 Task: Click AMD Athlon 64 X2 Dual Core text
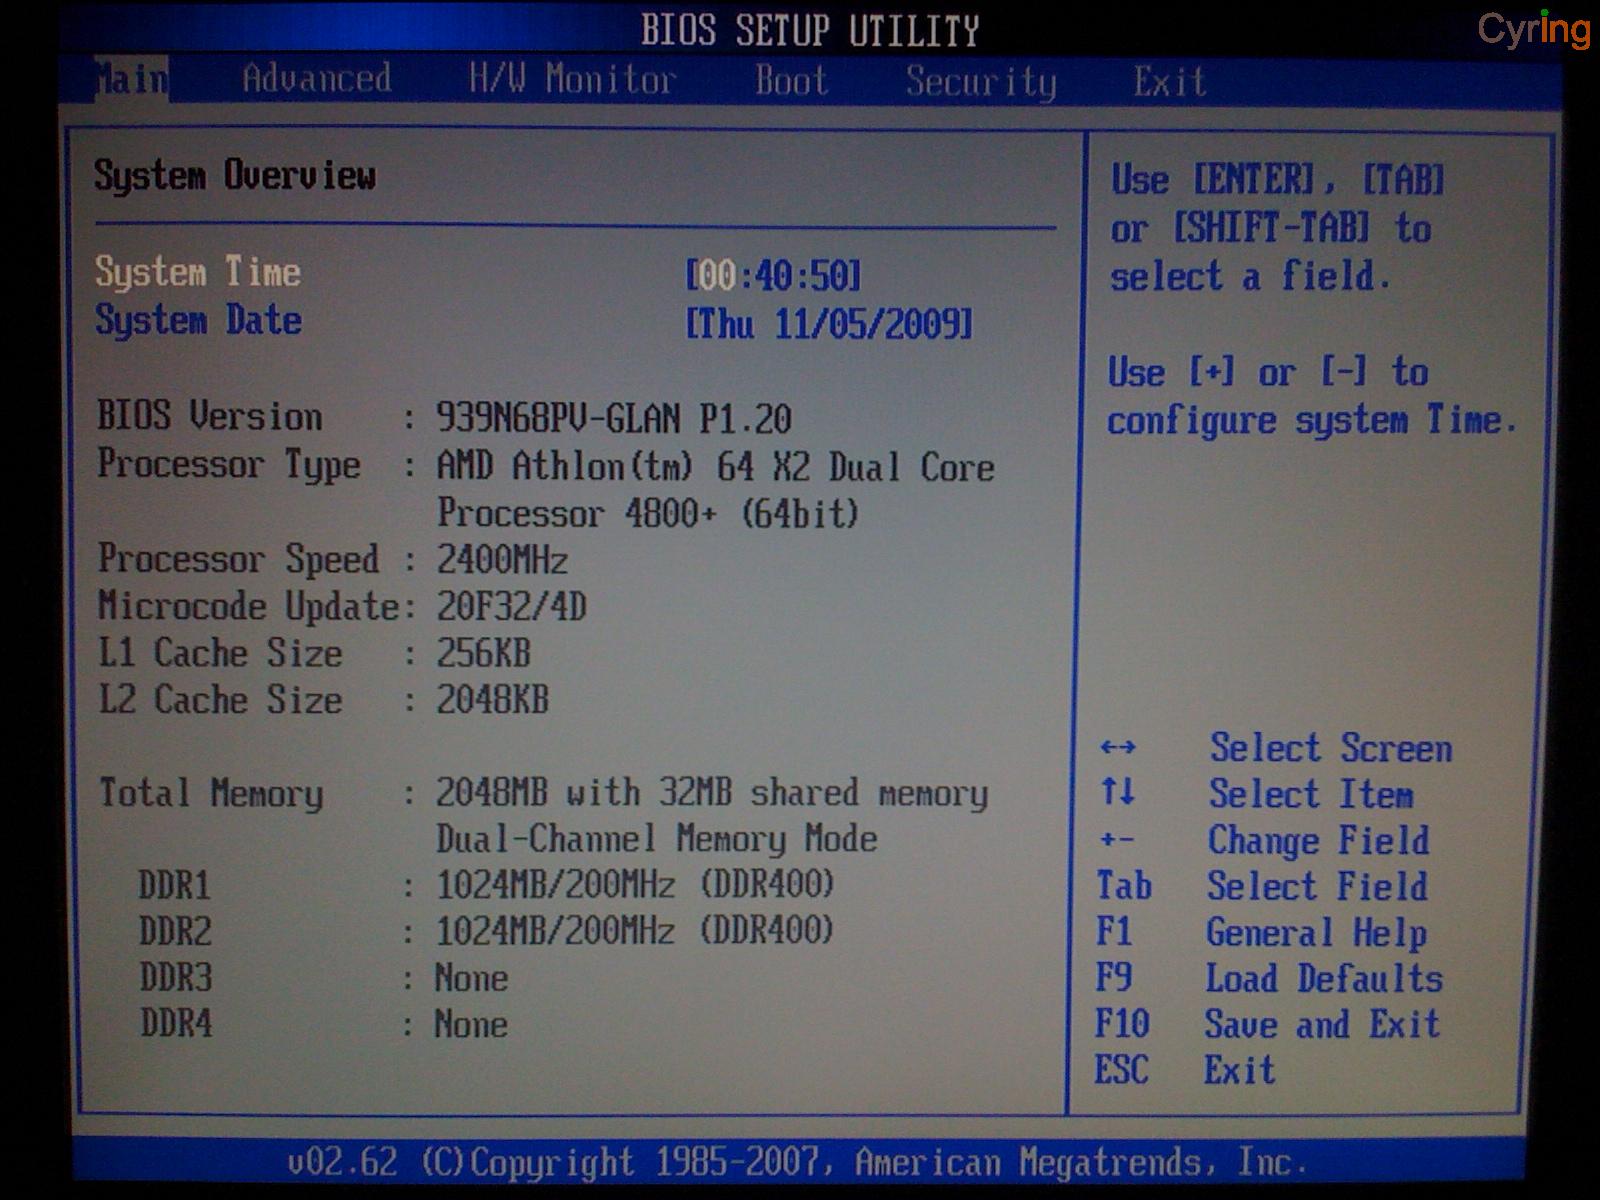[x=716, y=467]
